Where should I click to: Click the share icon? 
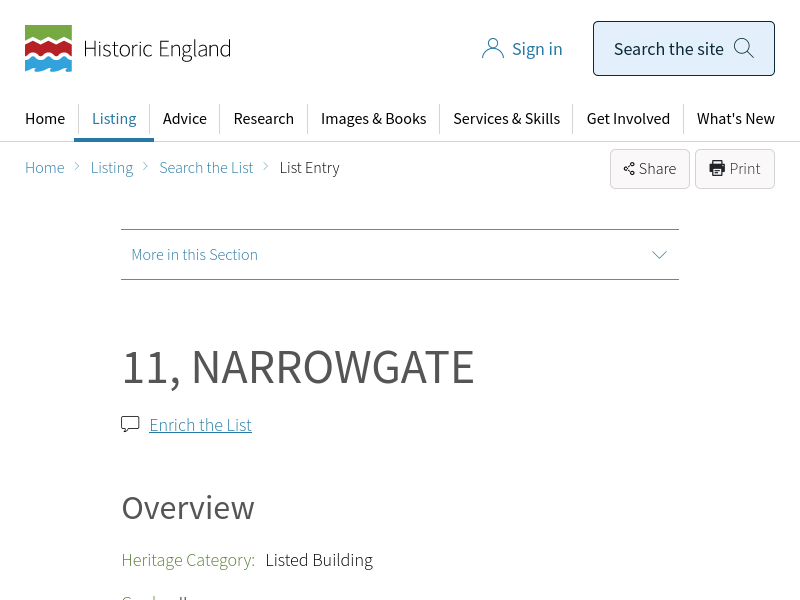629,169
